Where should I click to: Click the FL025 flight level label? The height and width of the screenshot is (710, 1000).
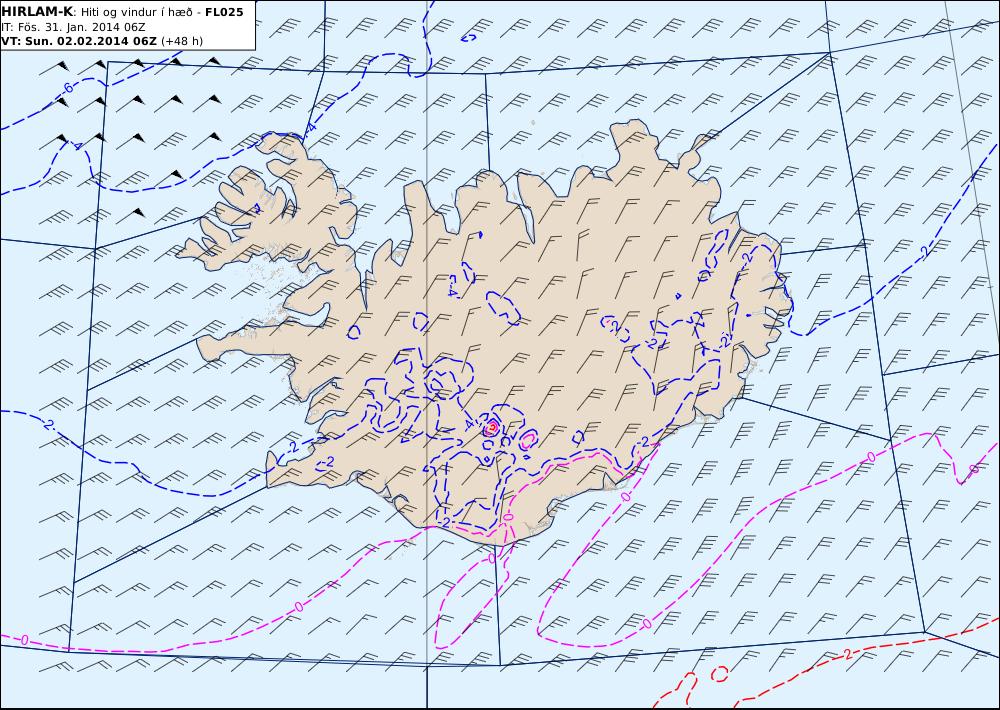tap(224, 11)
